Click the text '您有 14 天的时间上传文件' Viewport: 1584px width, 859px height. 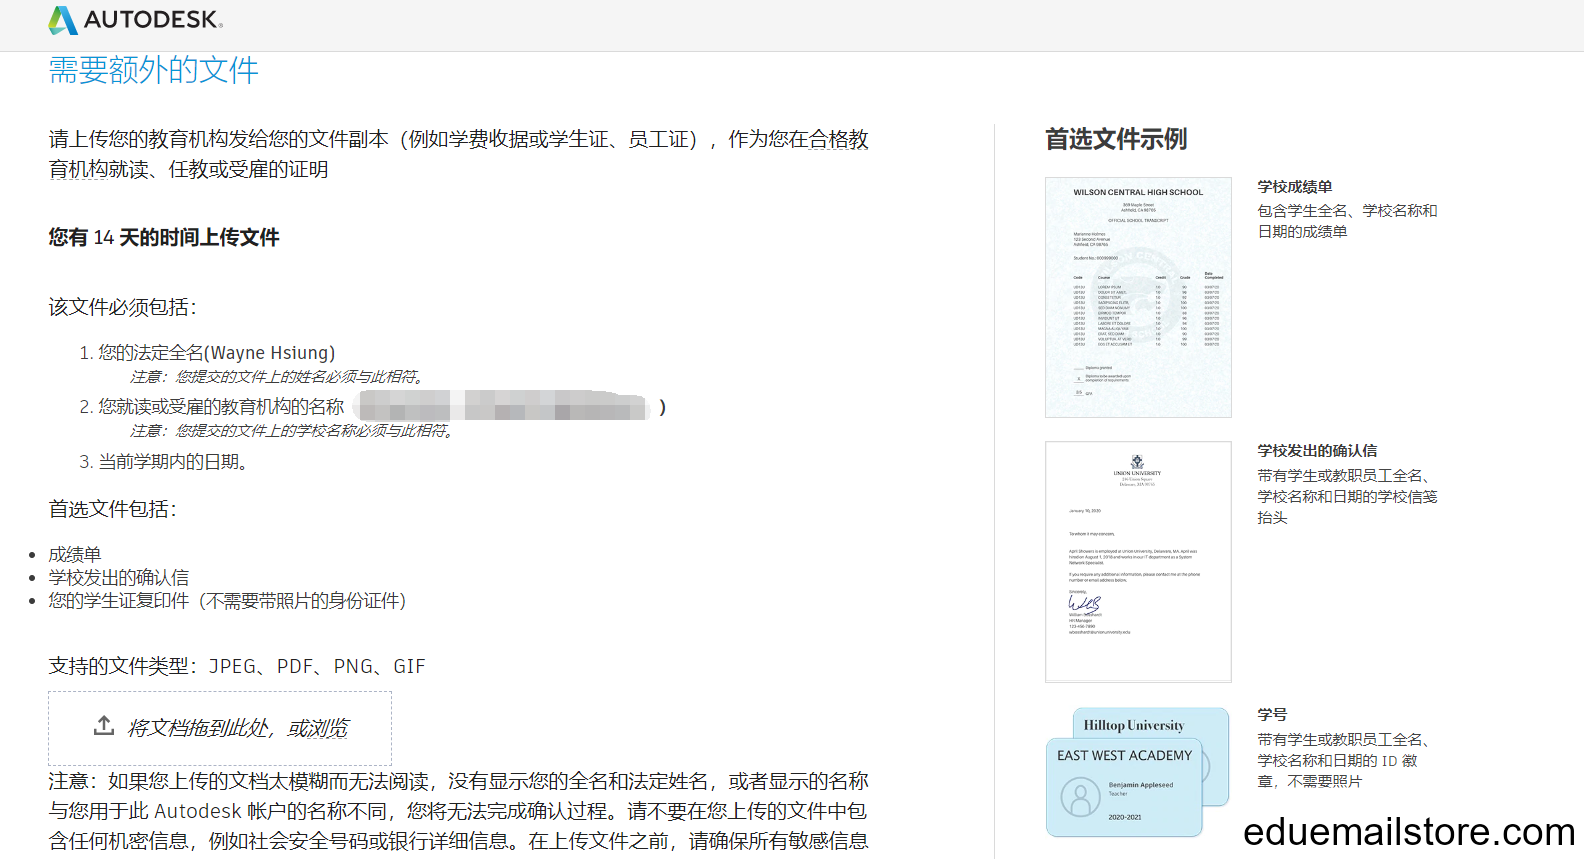[x=164, y=237]
